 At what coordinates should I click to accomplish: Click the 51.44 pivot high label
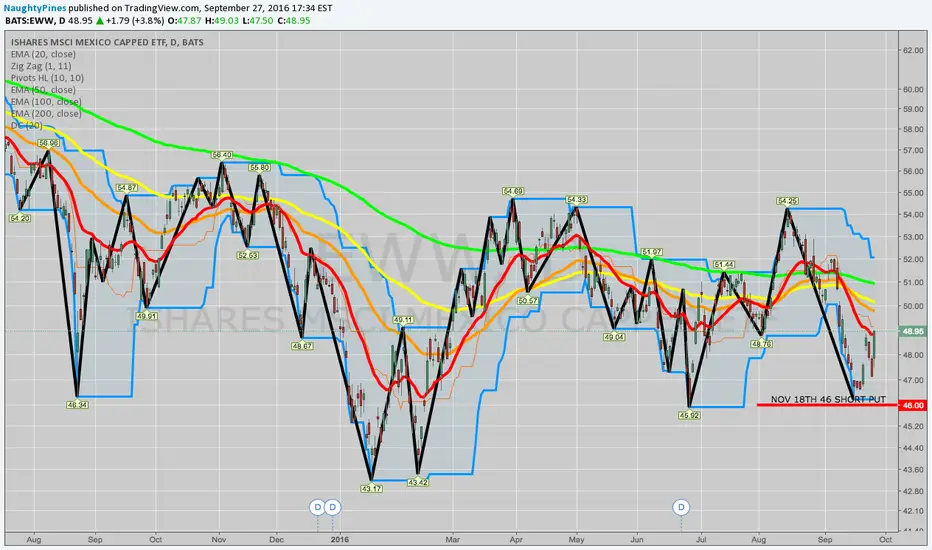723,265
